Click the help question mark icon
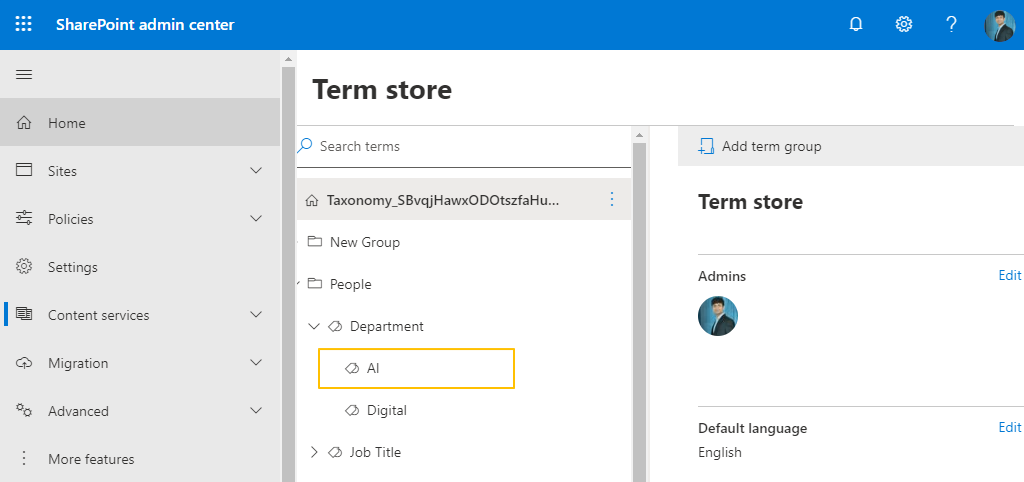The width and height of the screenshot is (1024, 482). (x=952, y=24)
